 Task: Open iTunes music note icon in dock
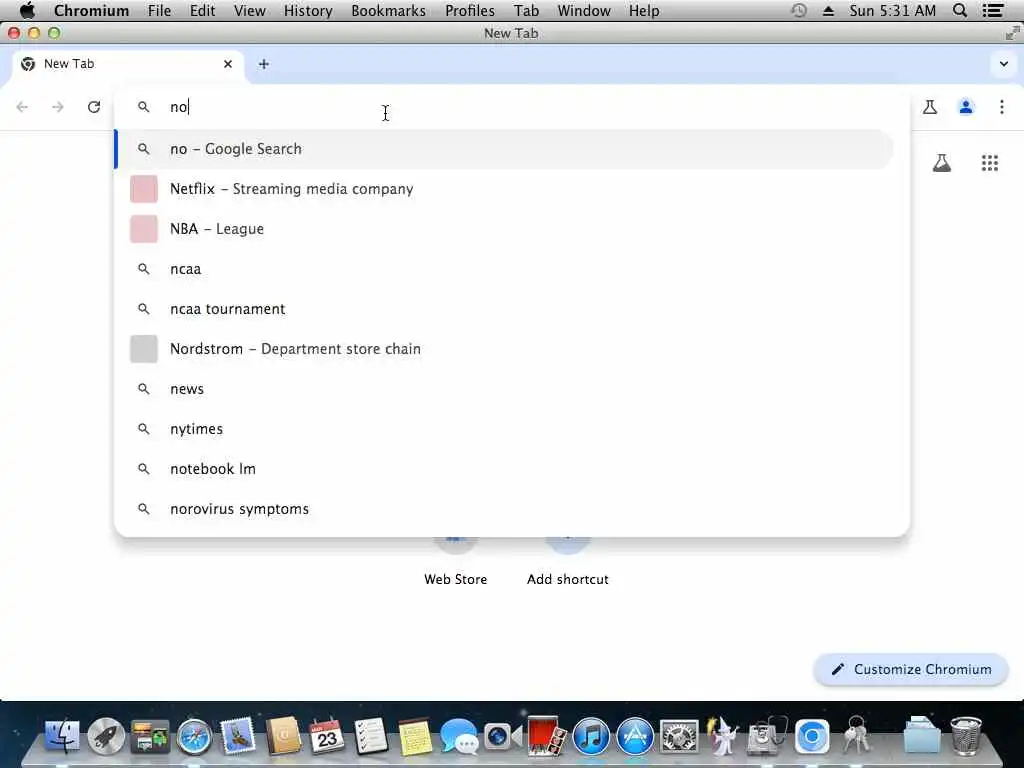591,736
